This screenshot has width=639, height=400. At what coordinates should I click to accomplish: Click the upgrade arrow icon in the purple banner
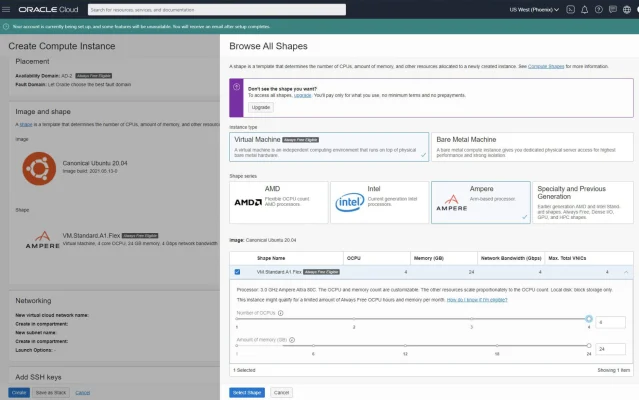click(236, 87)
